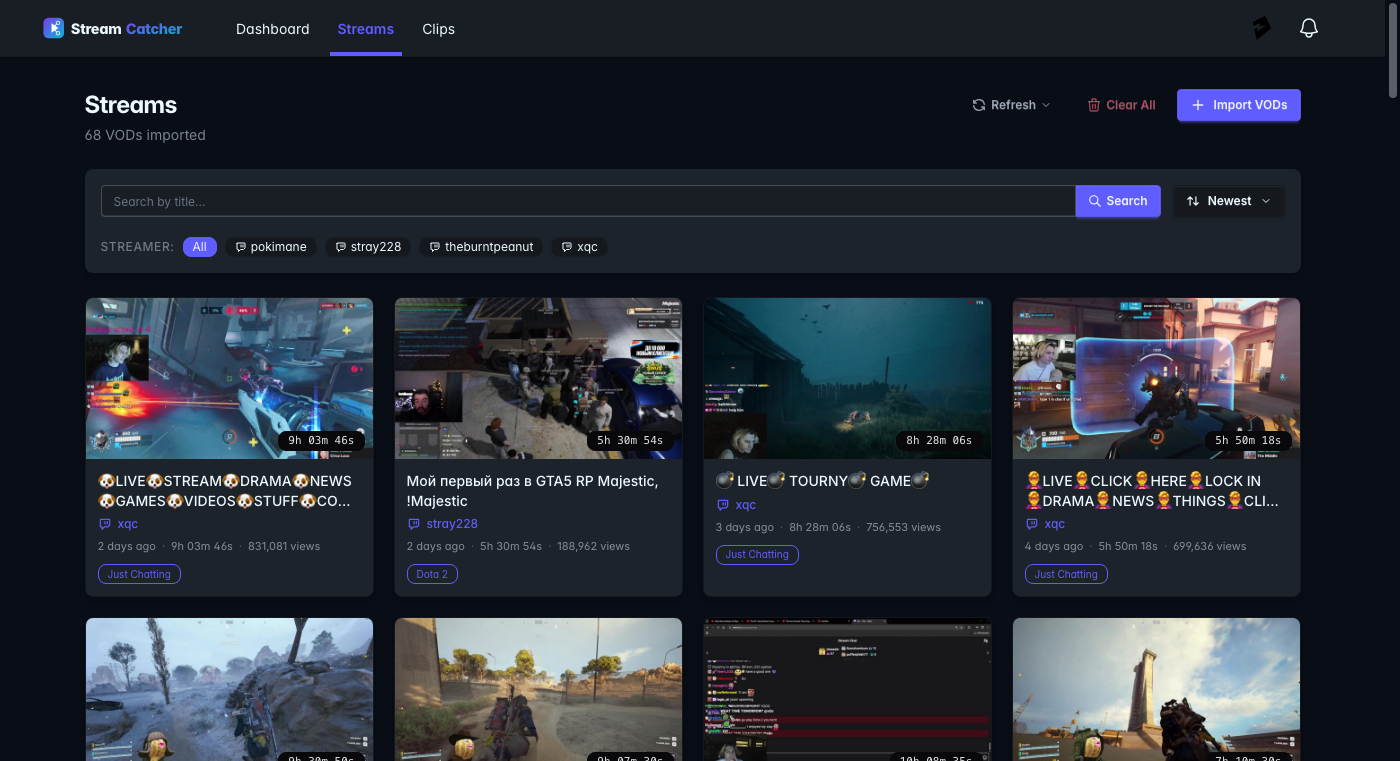Expand the Refresh dropdown
Viewport: 1400px width, 761px height.
pyautogui.click(x=1046, y=105)
